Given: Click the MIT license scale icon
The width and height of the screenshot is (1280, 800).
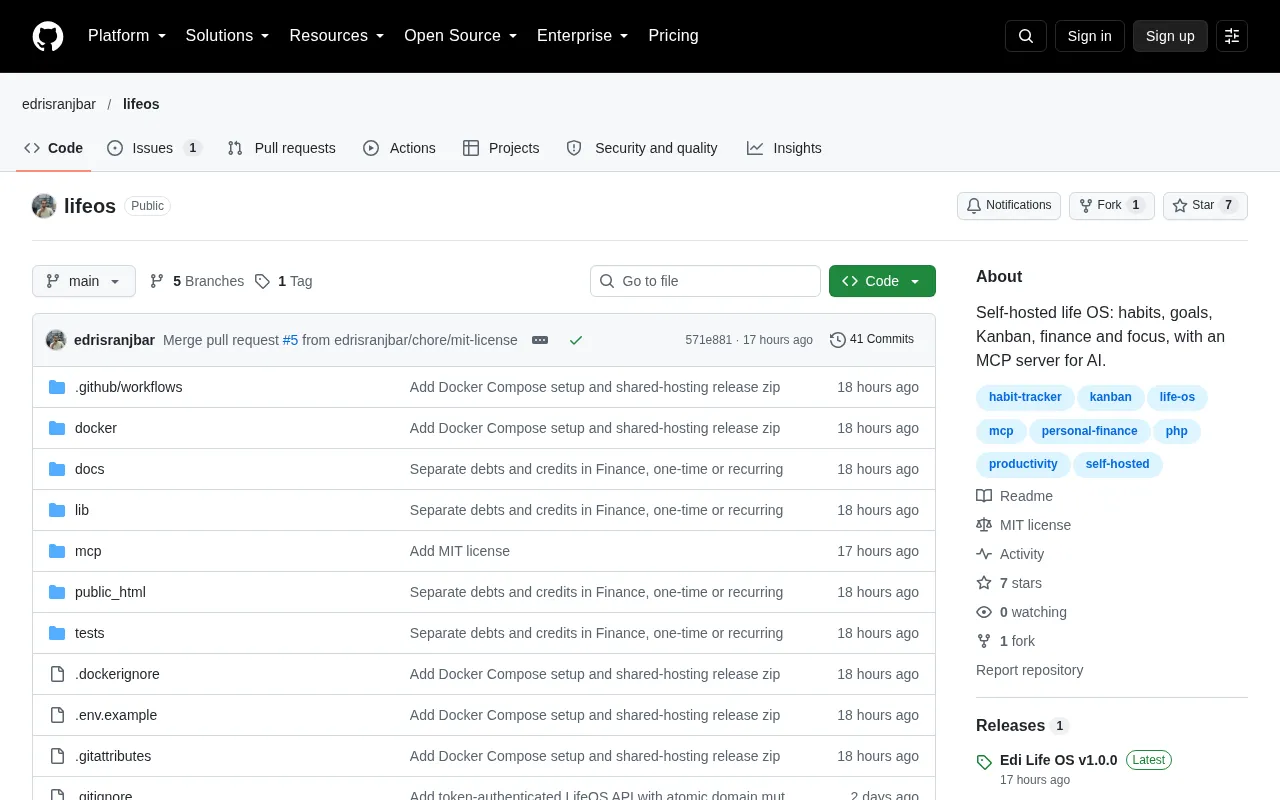Looking at the screenshot, I should [984, 525].
